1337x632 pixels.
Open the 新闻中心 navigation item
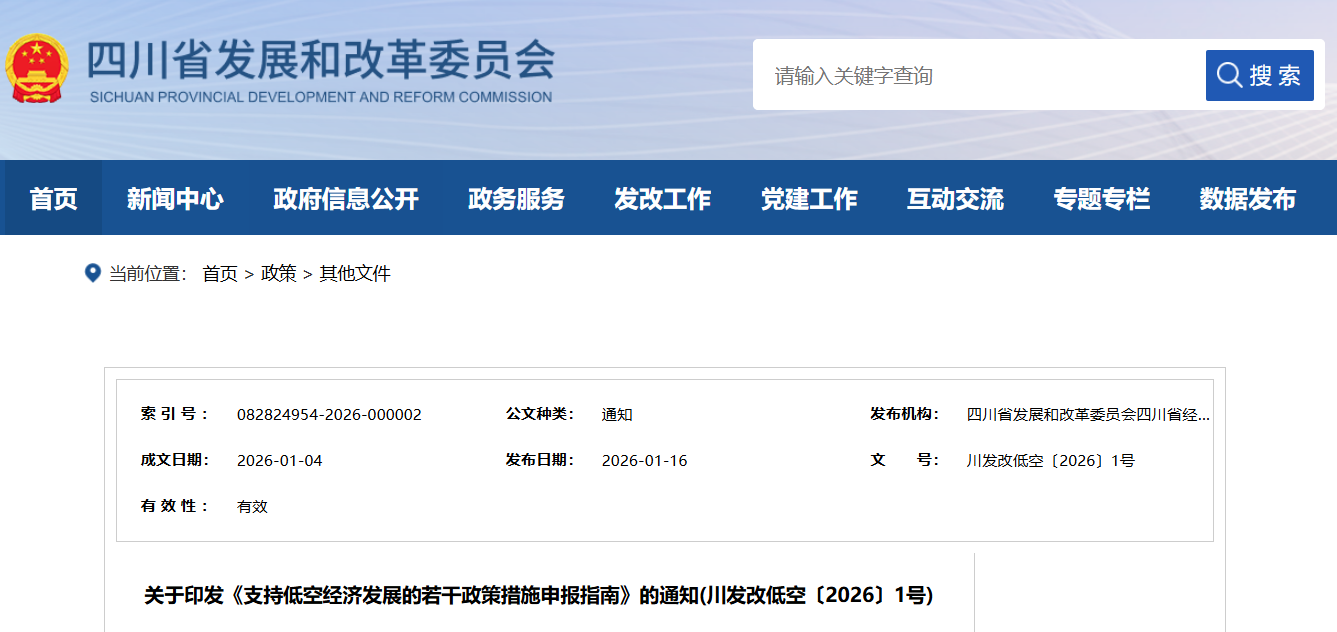pyautogui.click(x=175, y=199)
